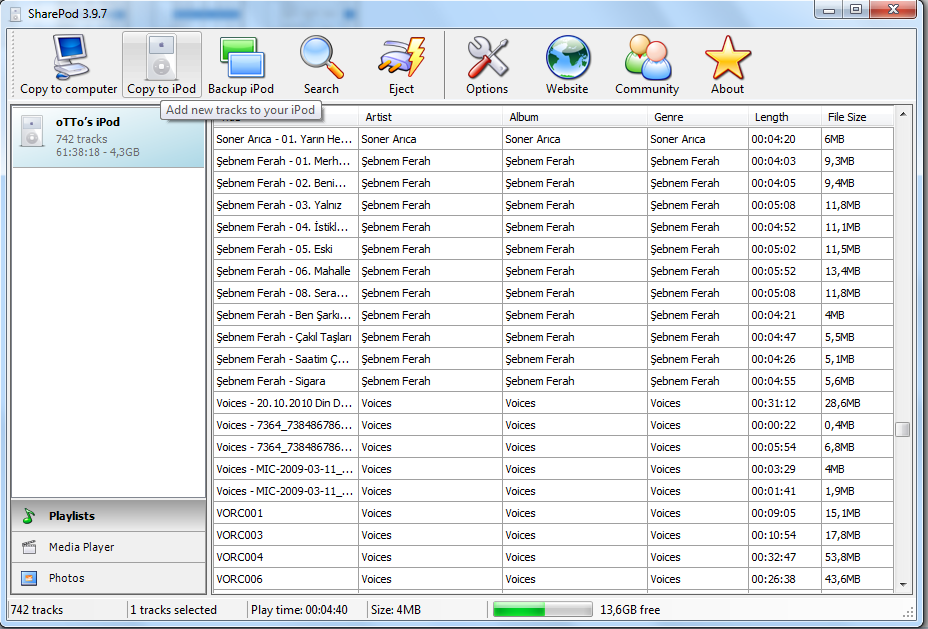Select track Şebnem Ferah - 08. Sera...

tap(553, 293)
